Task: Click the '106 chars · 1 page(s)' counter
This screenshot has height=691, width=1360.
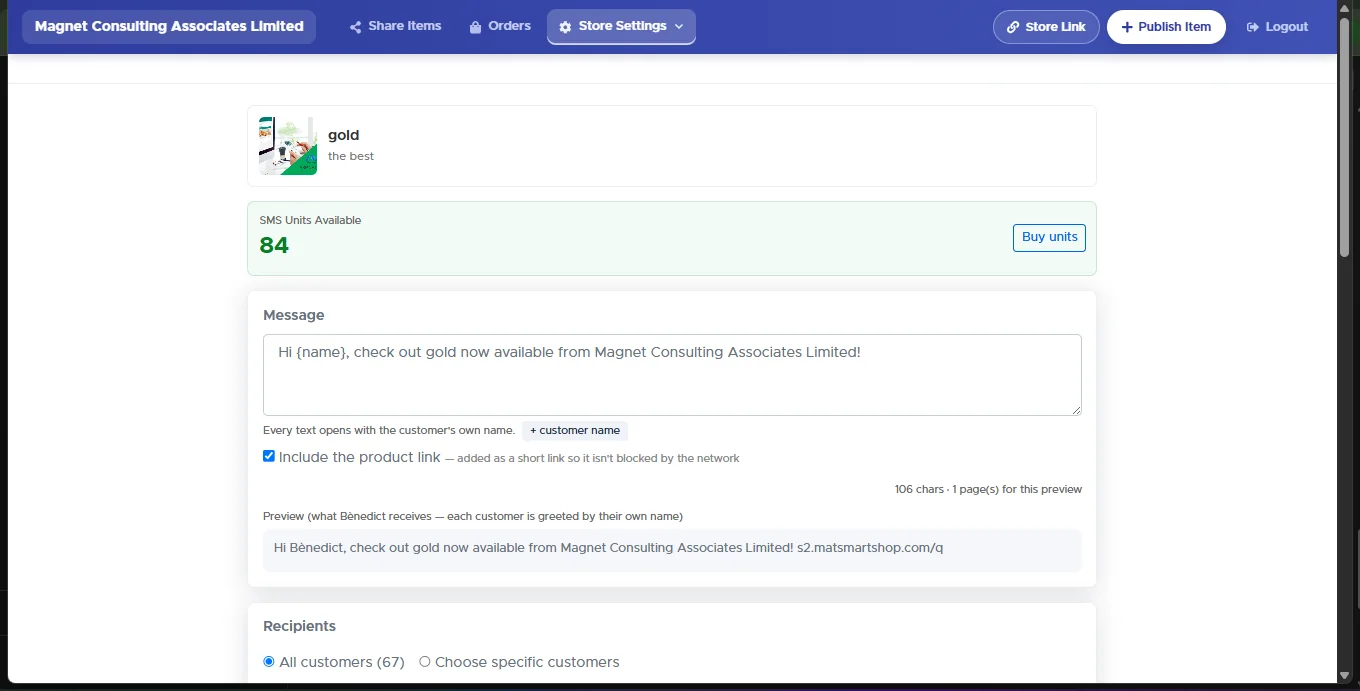Action: tap(988, 490)
